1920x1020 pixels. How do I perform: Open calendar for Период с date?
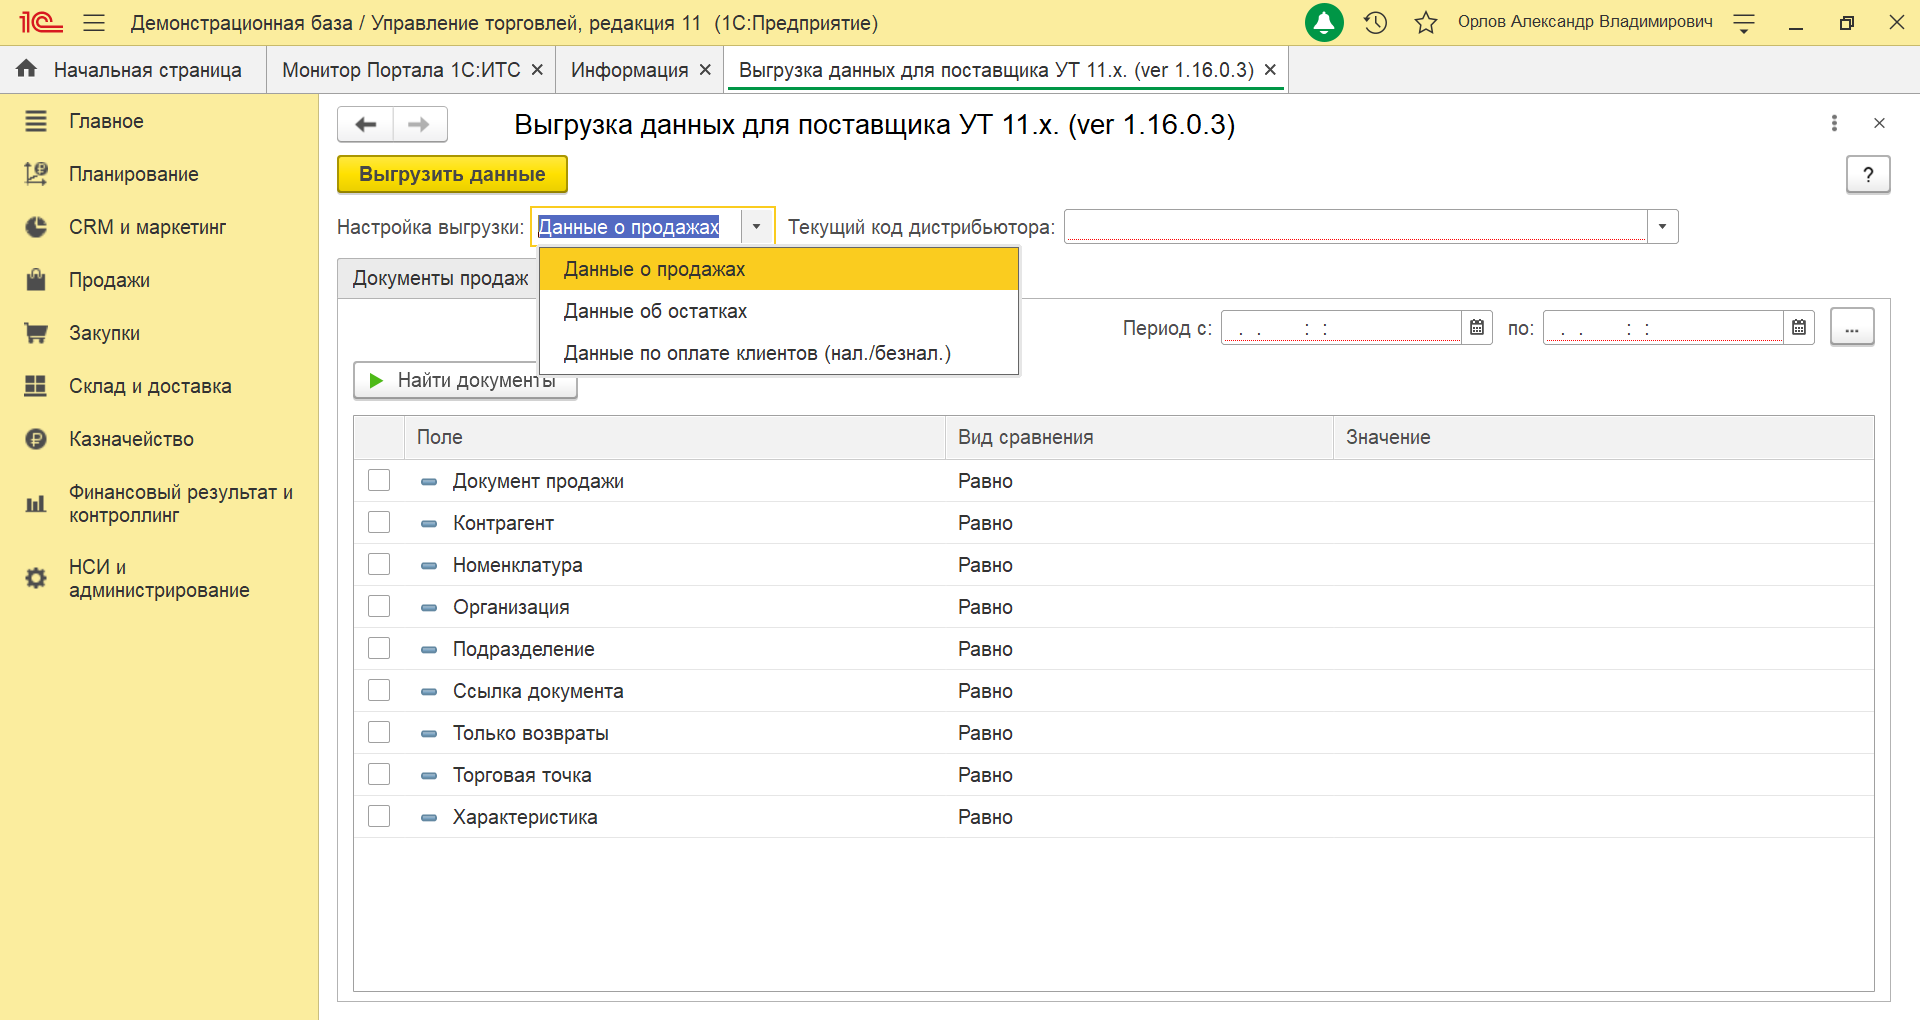[1477, 328]
